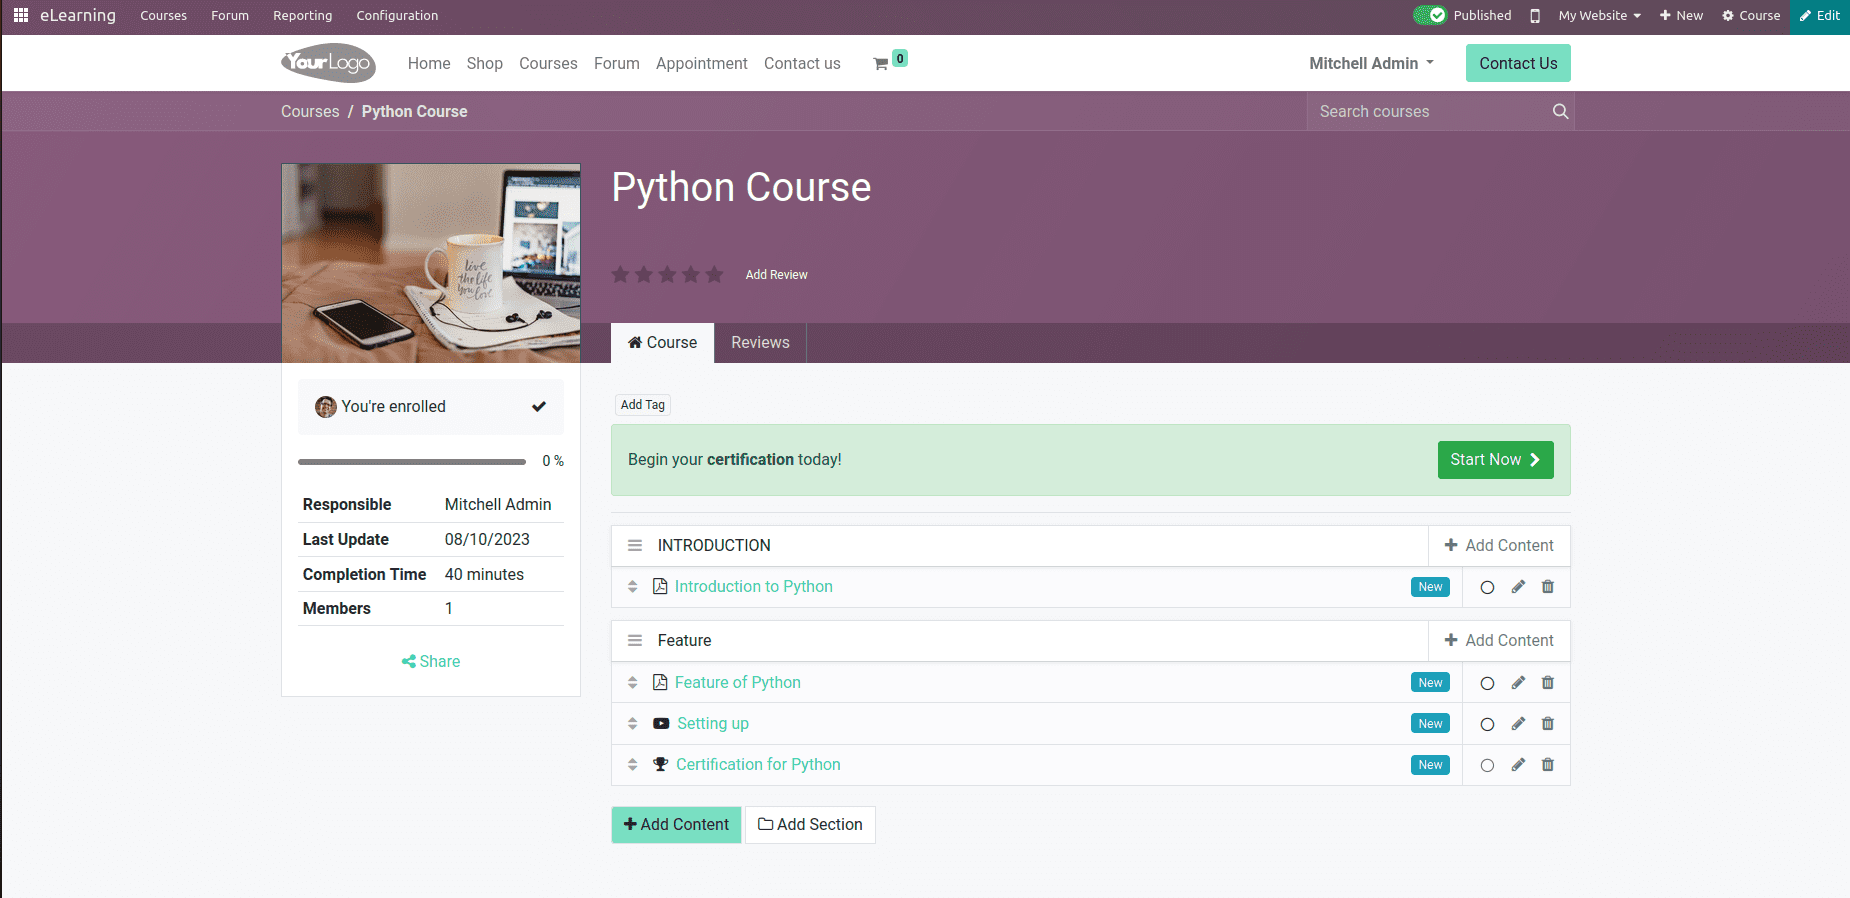The height and width of the screenshot is (898, 1850).
Task: Click the Feature section drag handle
Action: click(634, 640)
